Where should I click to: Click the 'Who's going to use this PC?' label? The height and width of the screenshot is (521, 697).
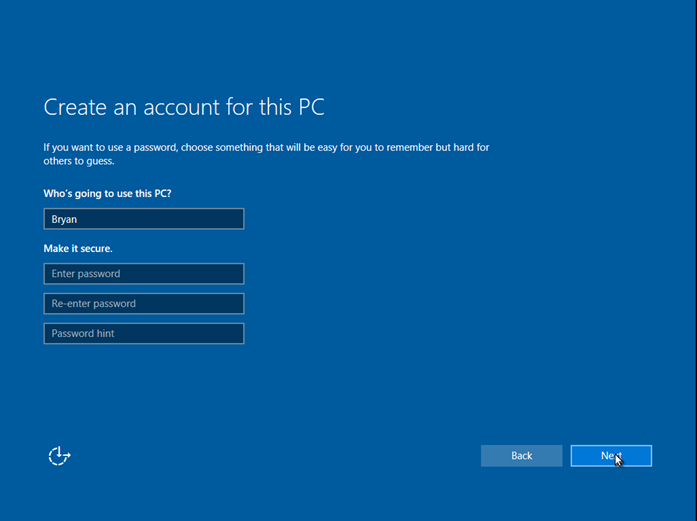click(107, 194)
